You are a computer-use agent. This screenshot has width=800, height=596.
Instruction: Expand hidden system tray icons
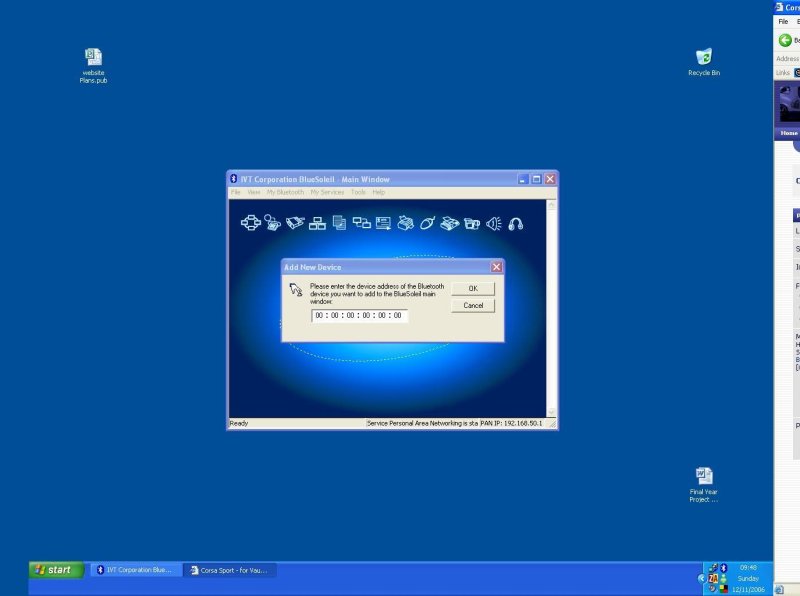point(701,578)
